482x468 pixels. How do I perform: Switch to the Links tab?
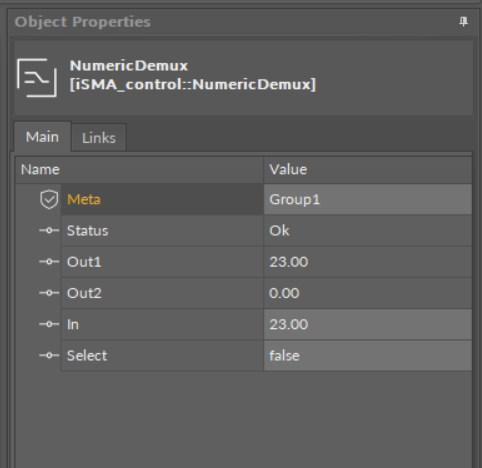pos(99,138)
